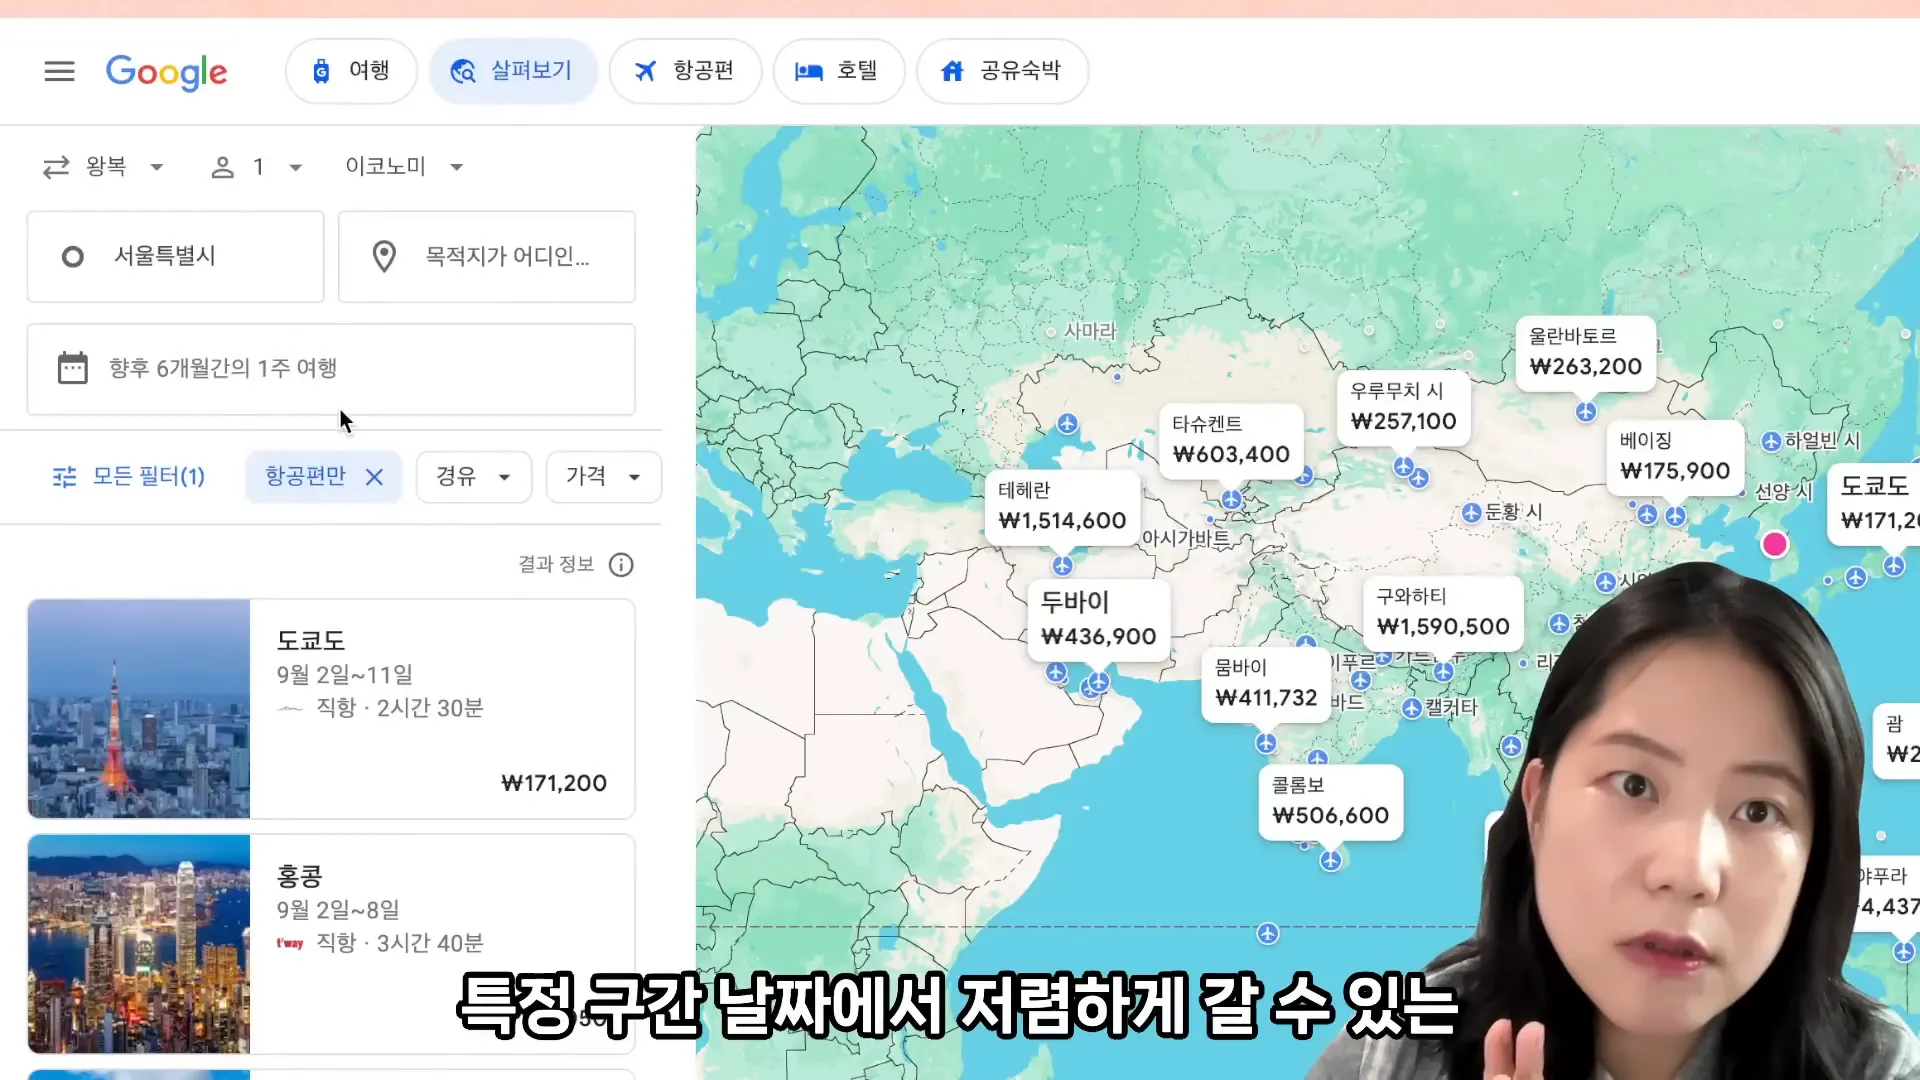Click the airport pin under 울란바토르 label
Viewport: 1920px width, 1080px height.
(x=1586, y=412)
